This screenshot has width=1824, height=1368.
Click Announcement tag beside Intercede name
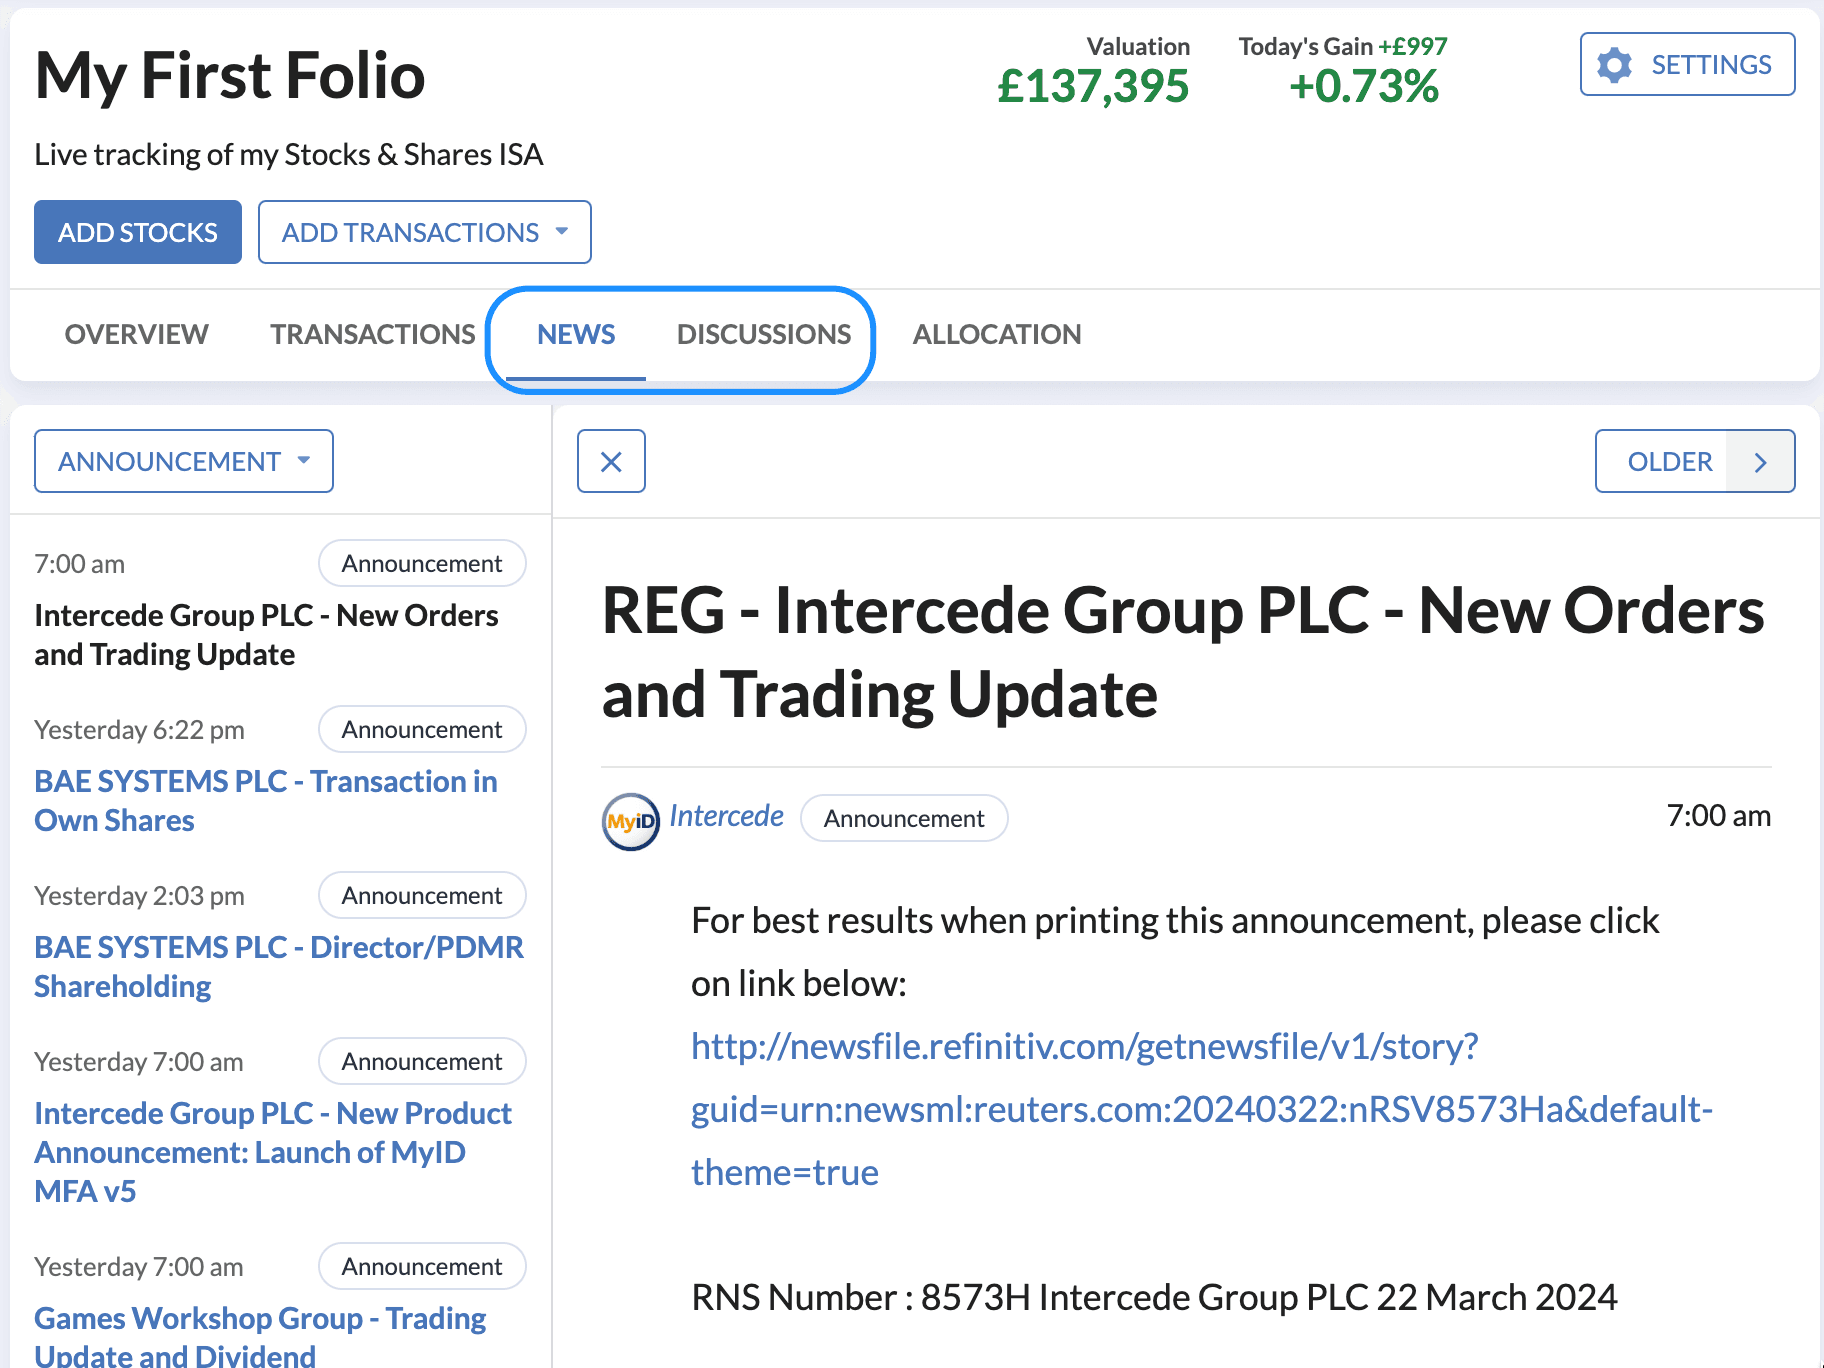pos(903,818)
